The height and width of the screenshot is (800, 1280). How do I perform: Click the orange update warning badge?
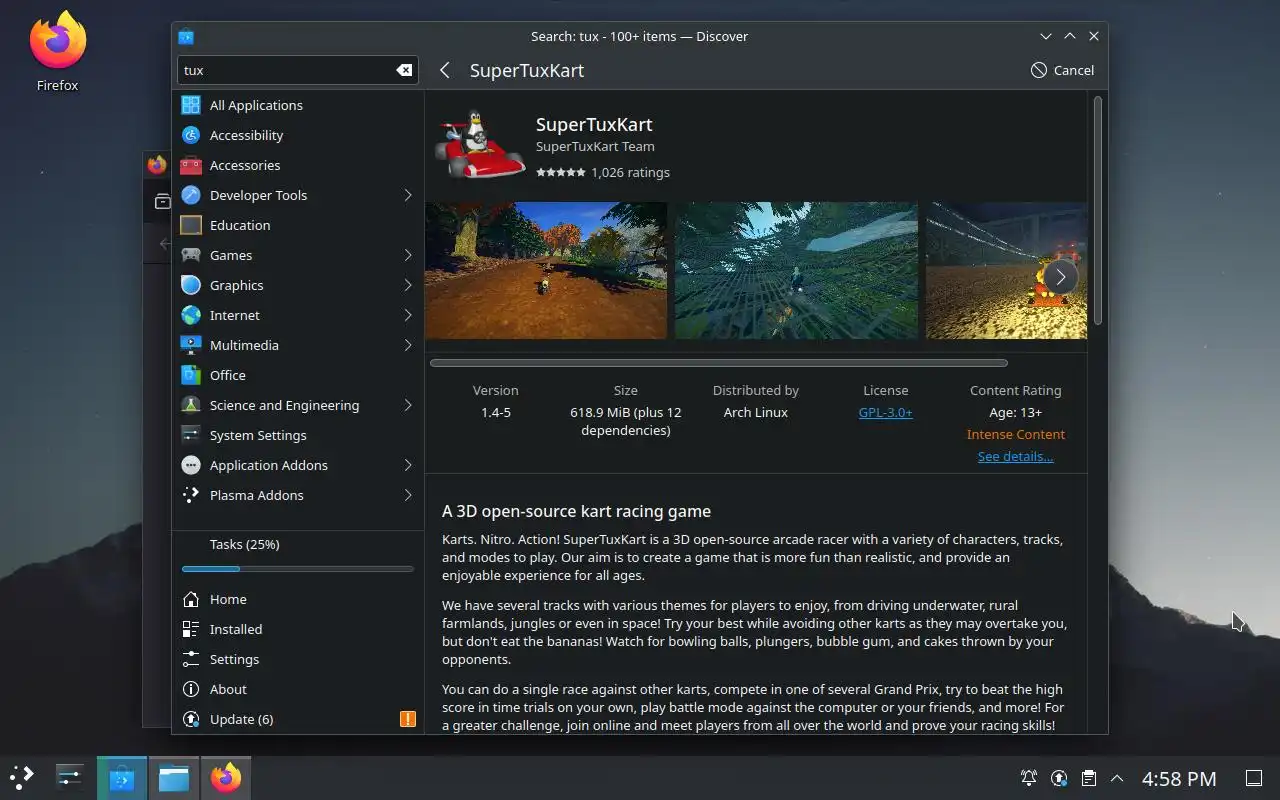click(407, 719)
